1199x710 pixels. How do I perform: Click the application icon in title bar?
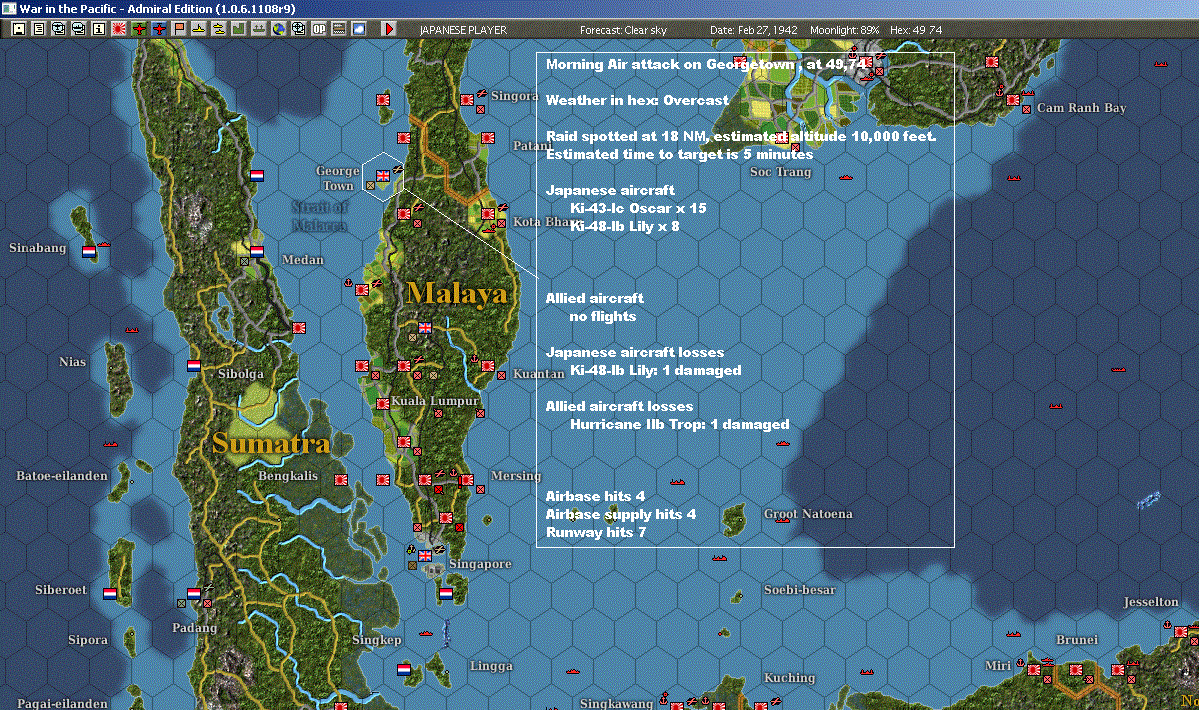click(x=8, y=8)
